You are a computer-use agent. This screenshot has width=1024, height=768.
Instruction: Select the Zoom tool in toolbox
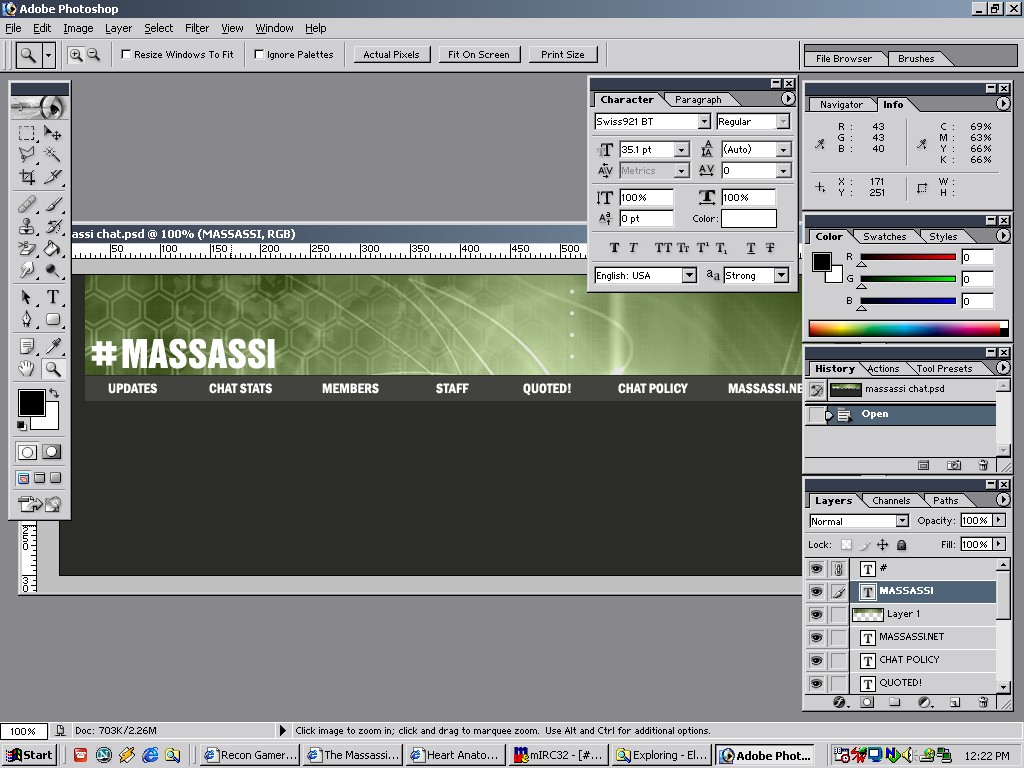click(52, 368)
